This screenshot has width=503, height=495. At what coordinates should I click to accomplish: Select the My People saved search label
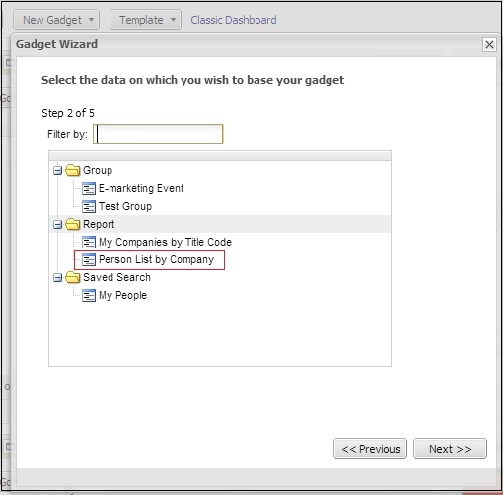tap(123, 295)
